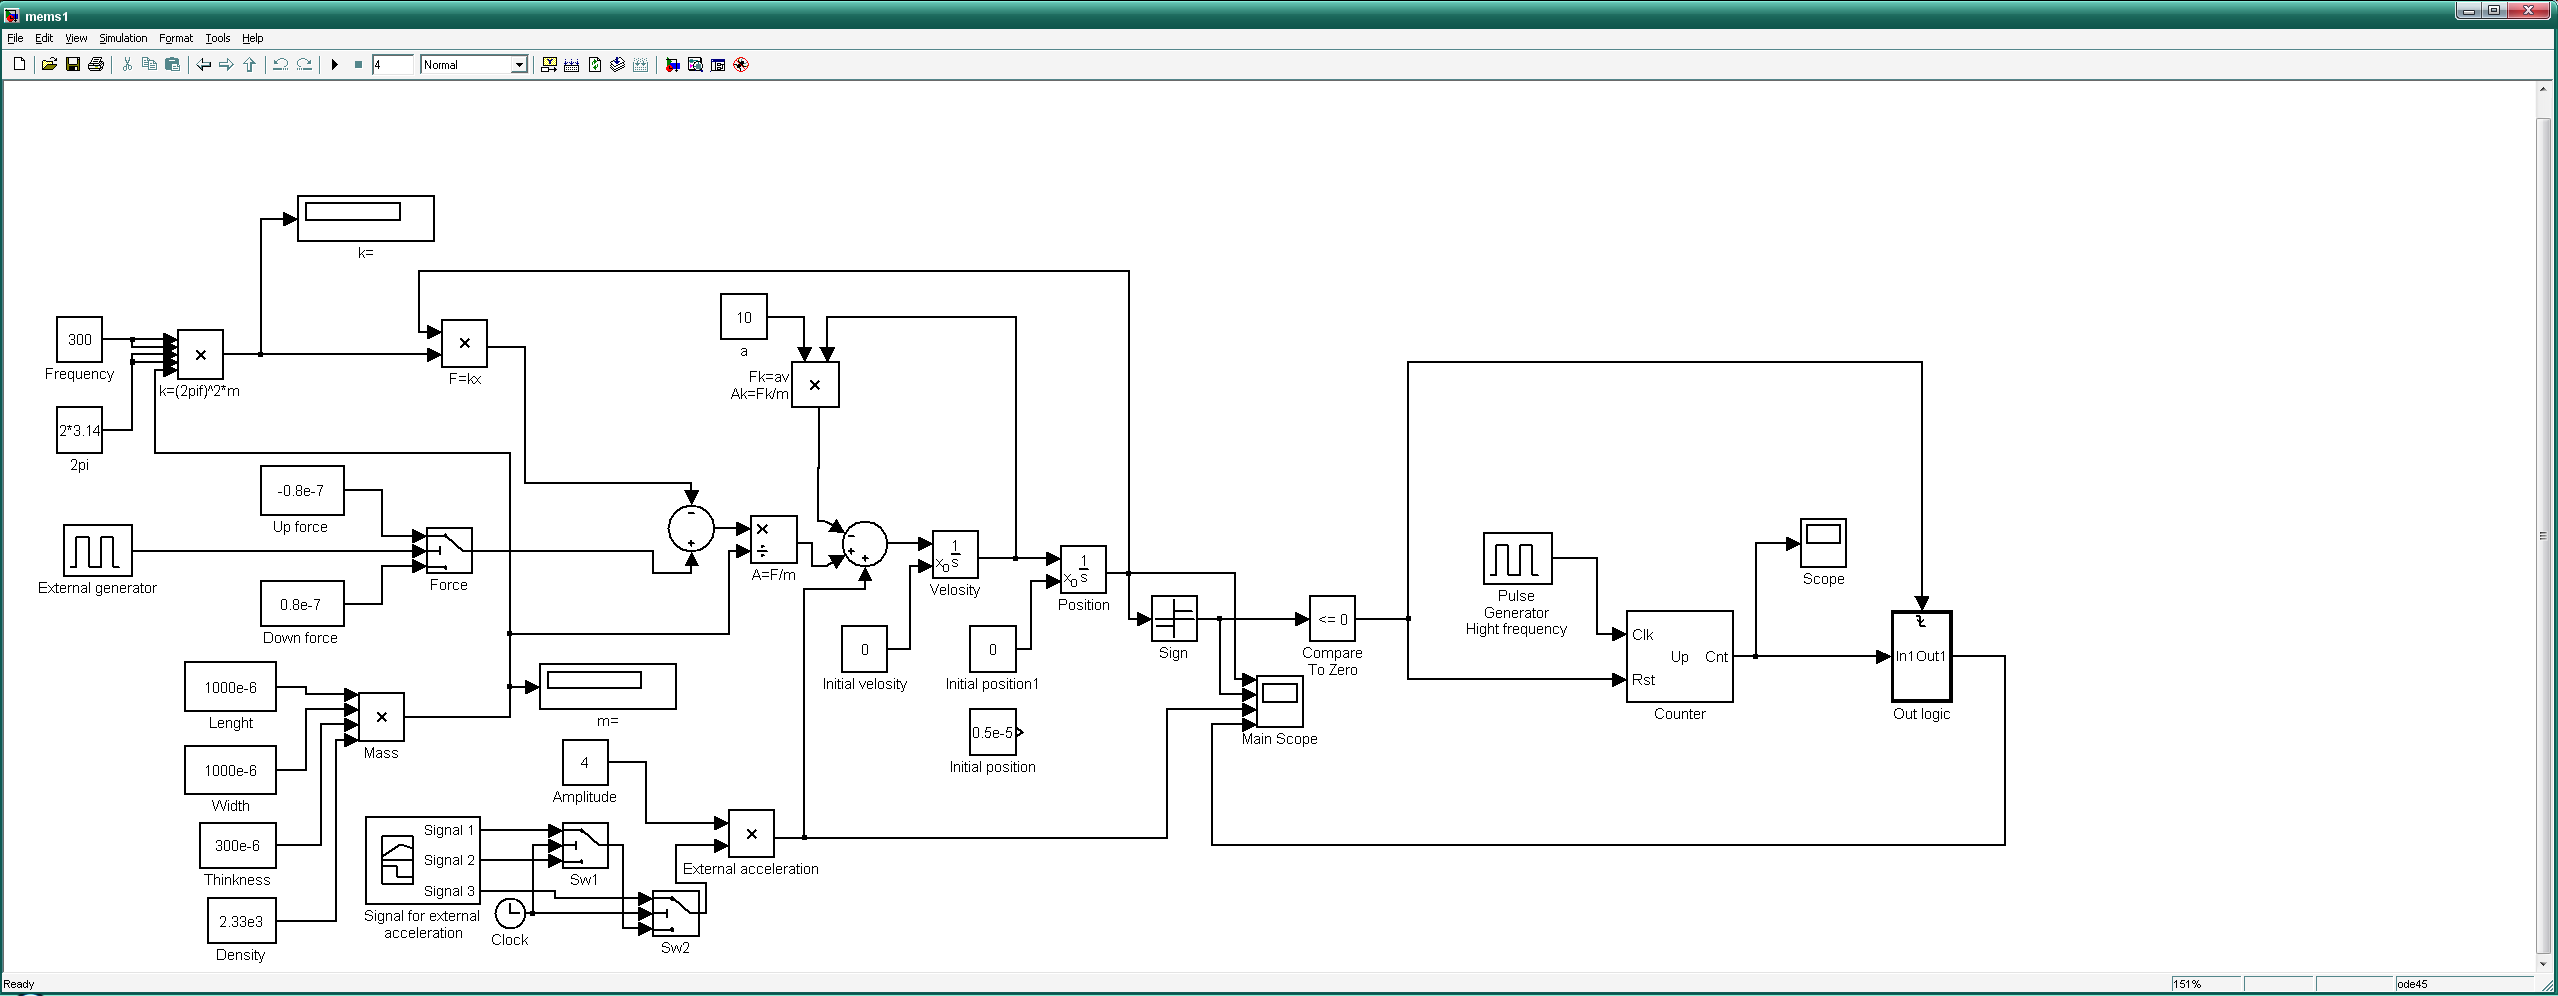
Task: Click the Build all toolbar icon
Action: [572, 65]
